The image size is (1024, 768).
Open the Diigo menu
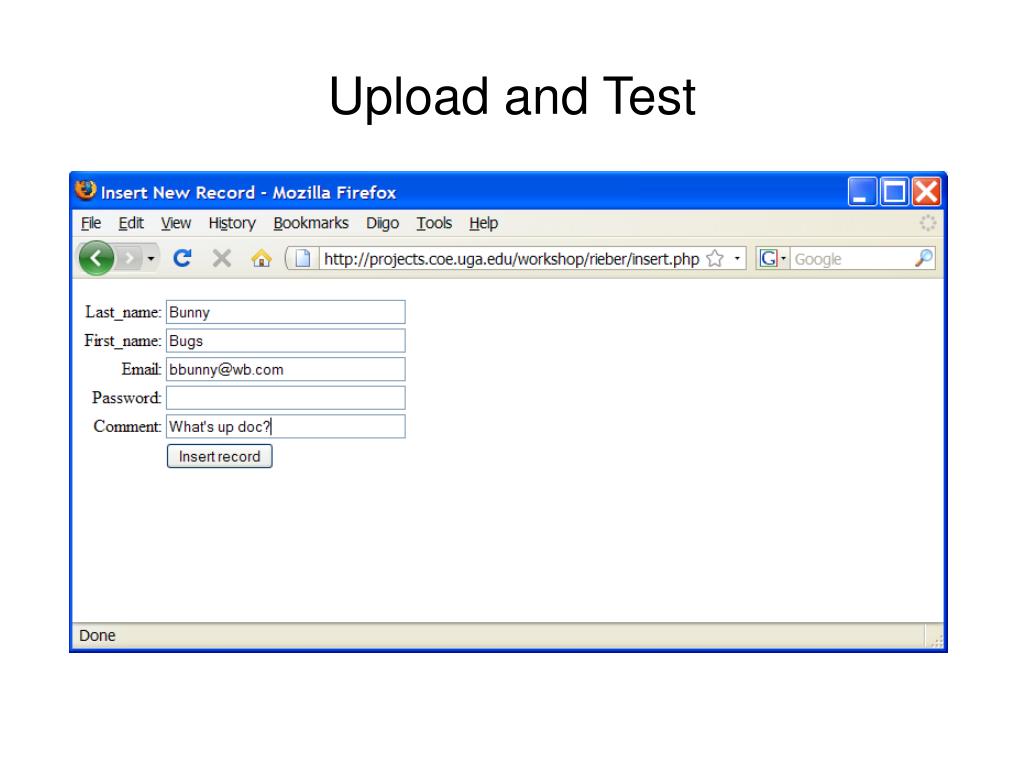point(382,223)
